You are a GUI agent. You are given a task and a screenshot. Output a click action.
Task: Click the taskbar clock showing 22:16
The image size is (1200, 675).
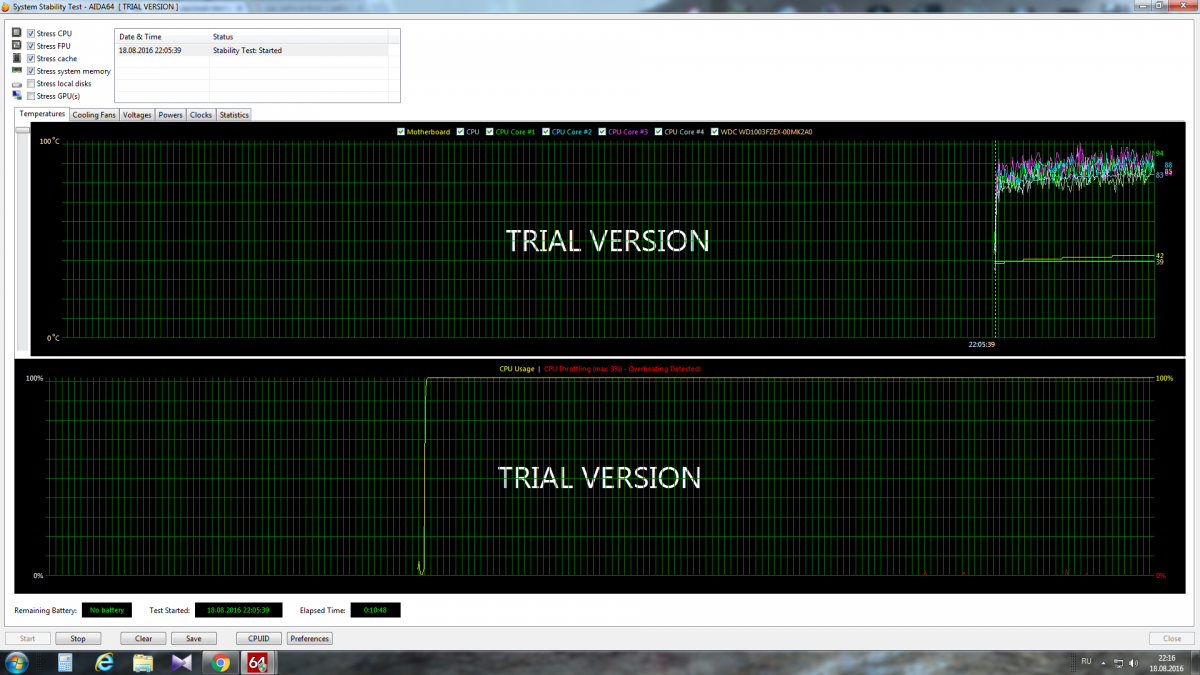pos(1167,663)
